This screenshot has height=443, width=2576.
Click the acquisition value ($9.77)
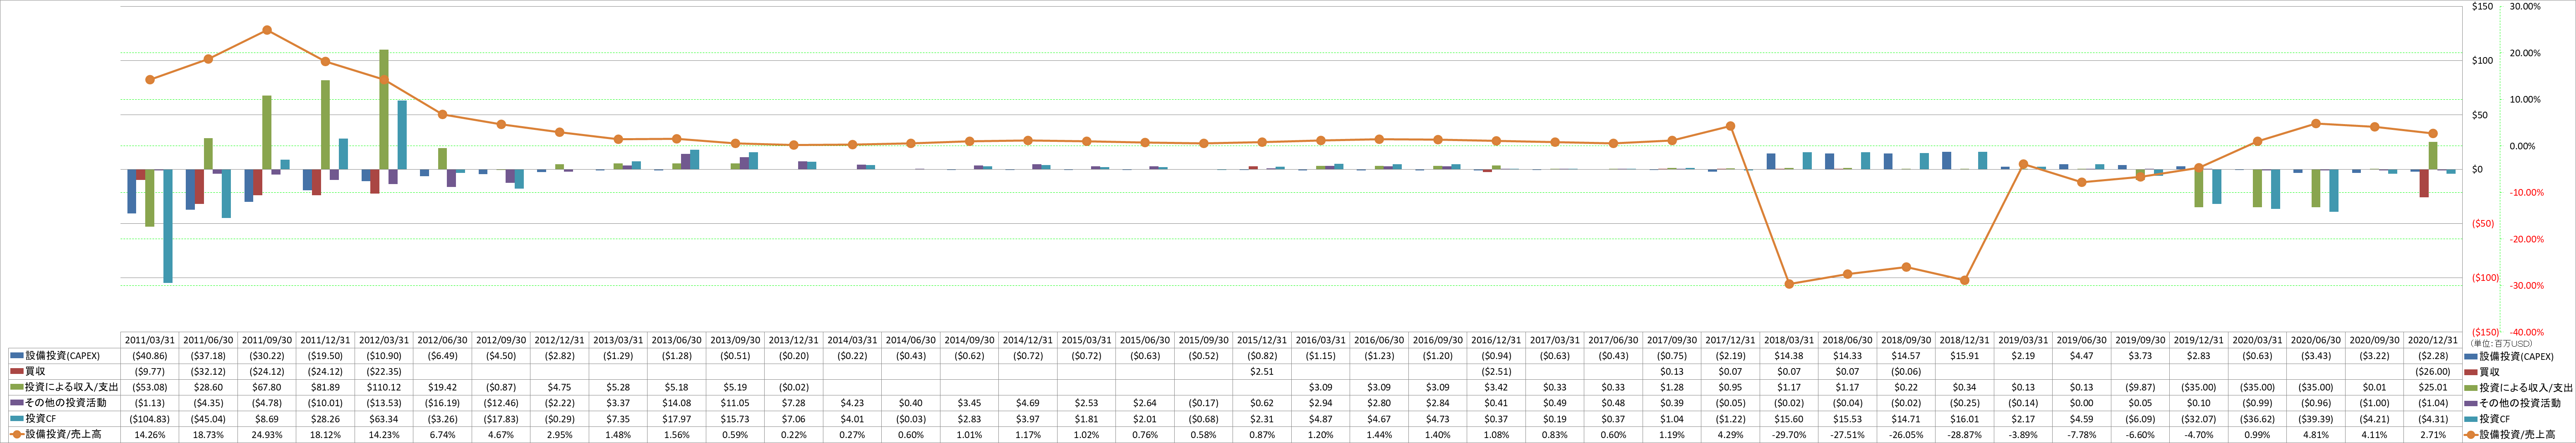[150, 371]
